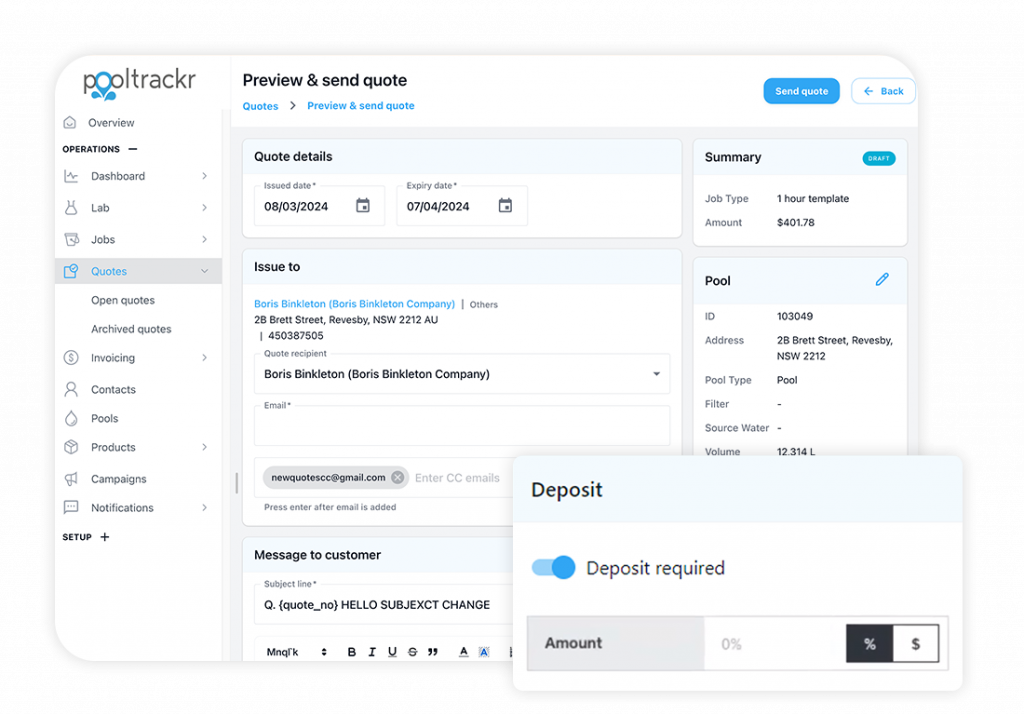Go to Contacts in sidebar
The height and width of the screenshot is (715, 1024).
click(113, 389)
